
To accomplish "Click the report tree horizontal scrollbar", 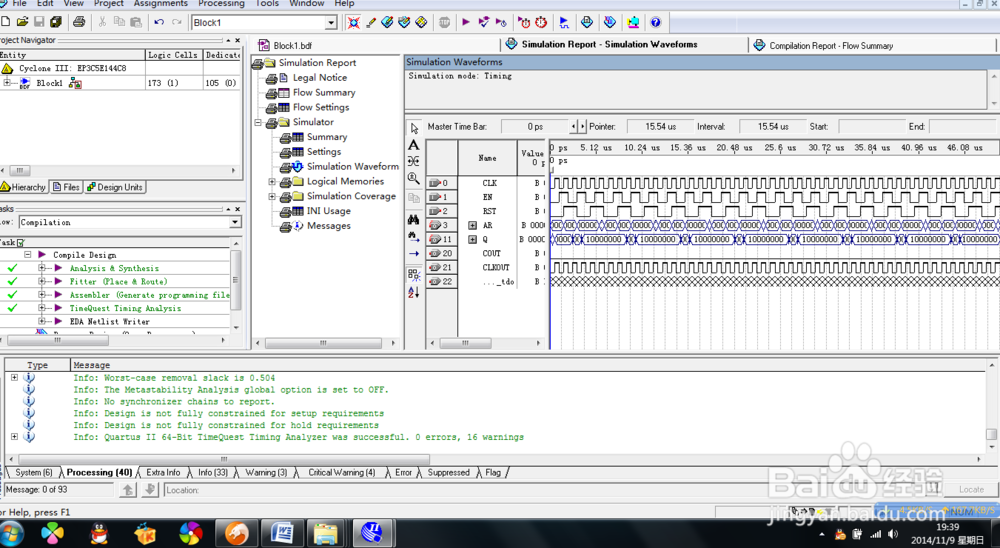I will pyautogui.click(x=323, y=343).
